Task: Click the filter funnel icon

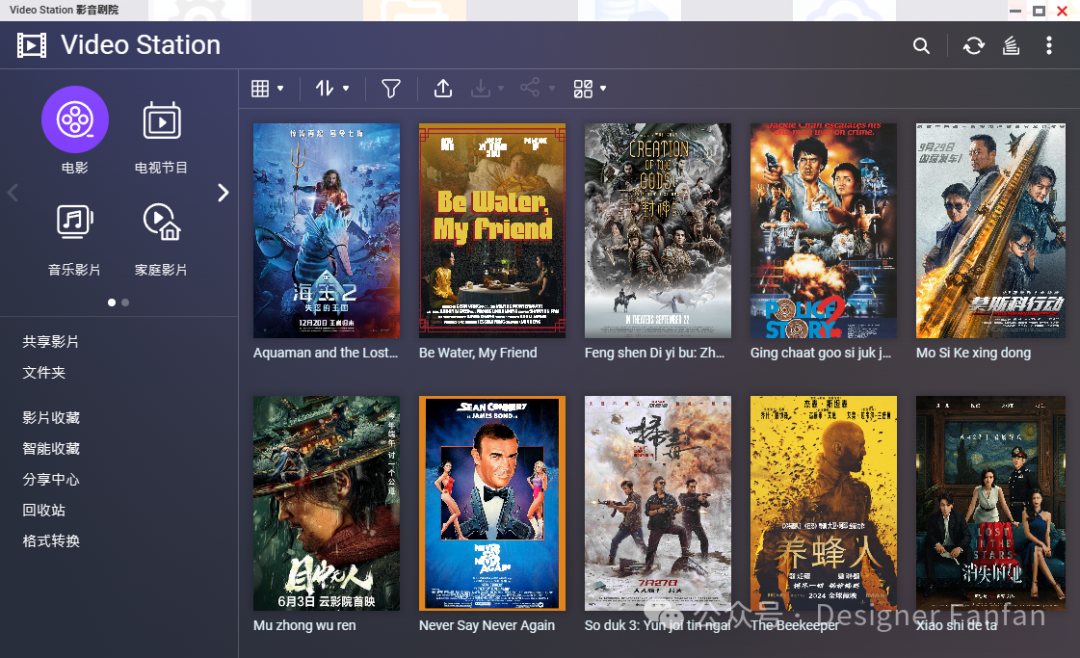Action: (x=391, y=89)
